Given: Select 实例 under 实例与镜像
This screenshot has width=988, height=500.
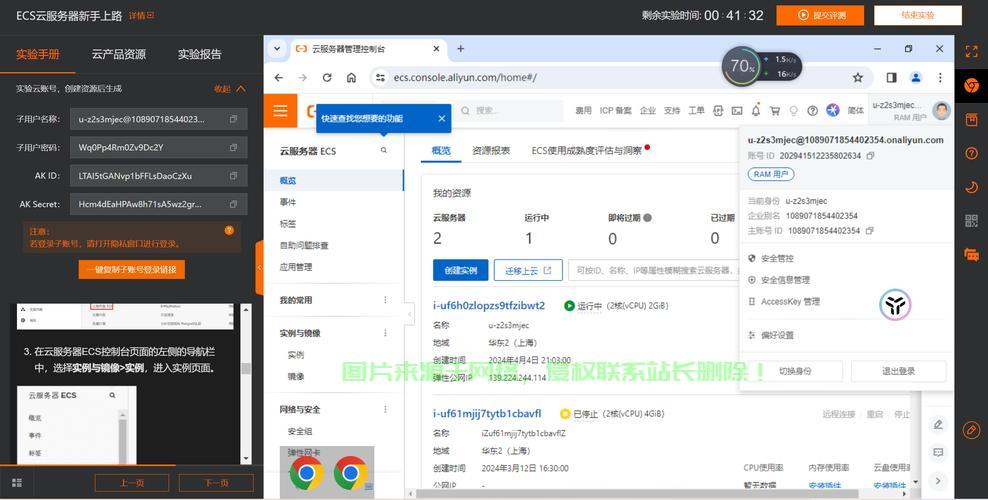Looking at the screenshot, I should (x=296, y=355).
